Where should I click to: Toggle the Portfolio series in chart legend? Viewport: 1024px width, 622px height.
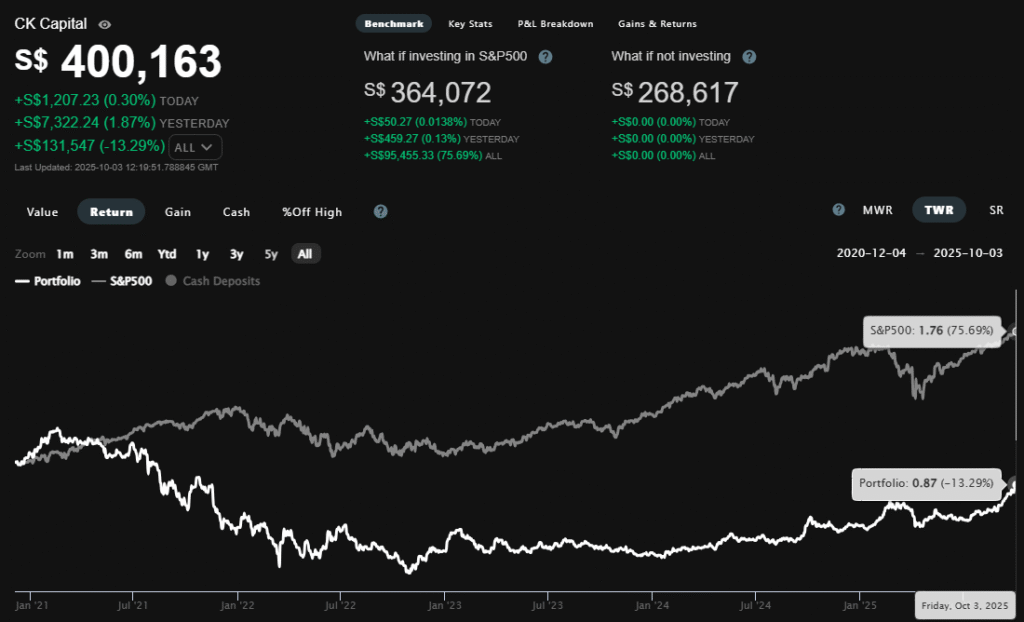[x=48, y=281]
